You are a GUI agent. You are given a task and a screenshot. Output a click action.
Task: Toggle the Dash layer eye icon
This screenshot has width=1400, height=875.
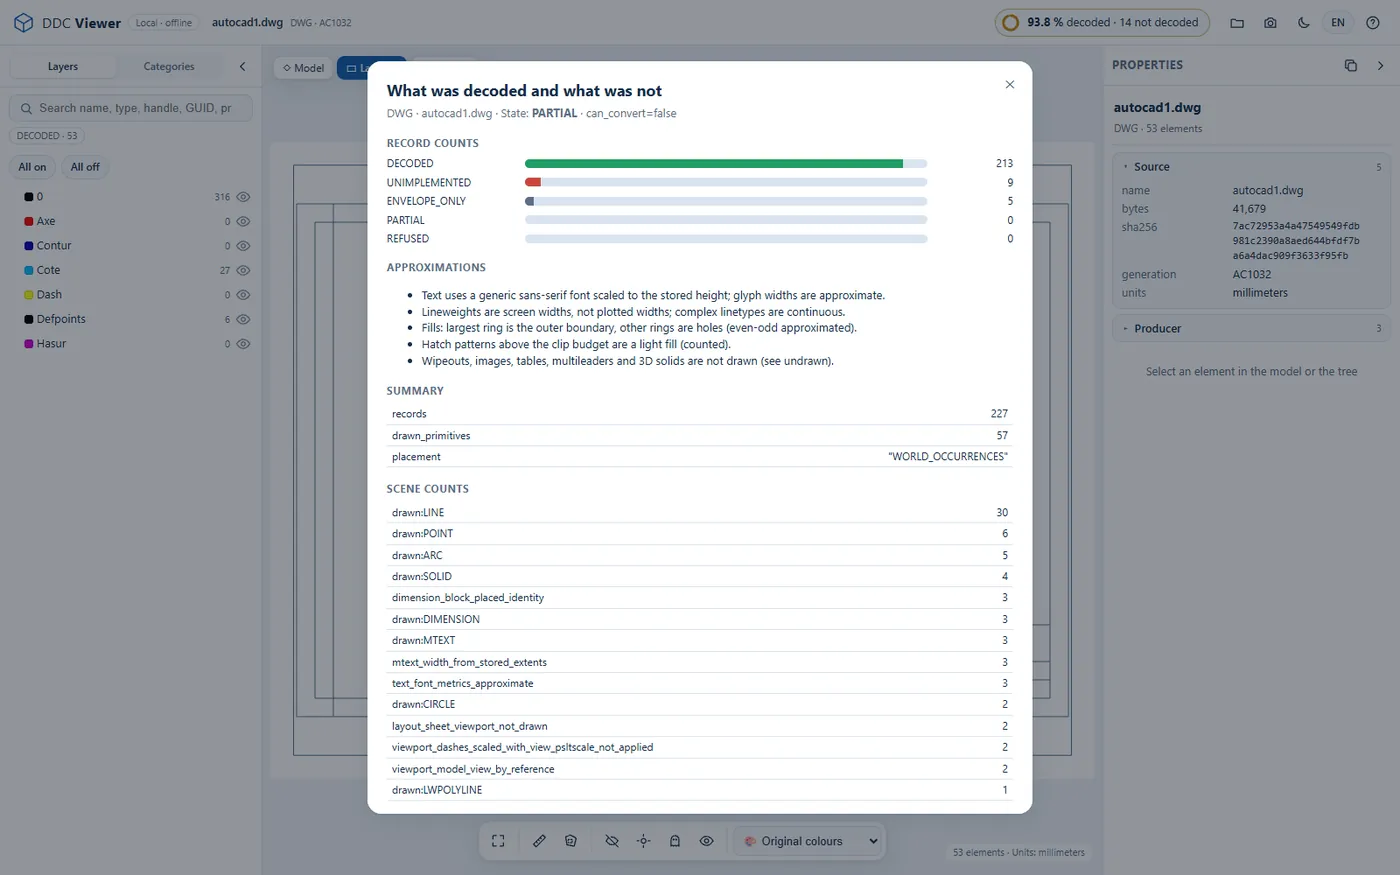243,295
